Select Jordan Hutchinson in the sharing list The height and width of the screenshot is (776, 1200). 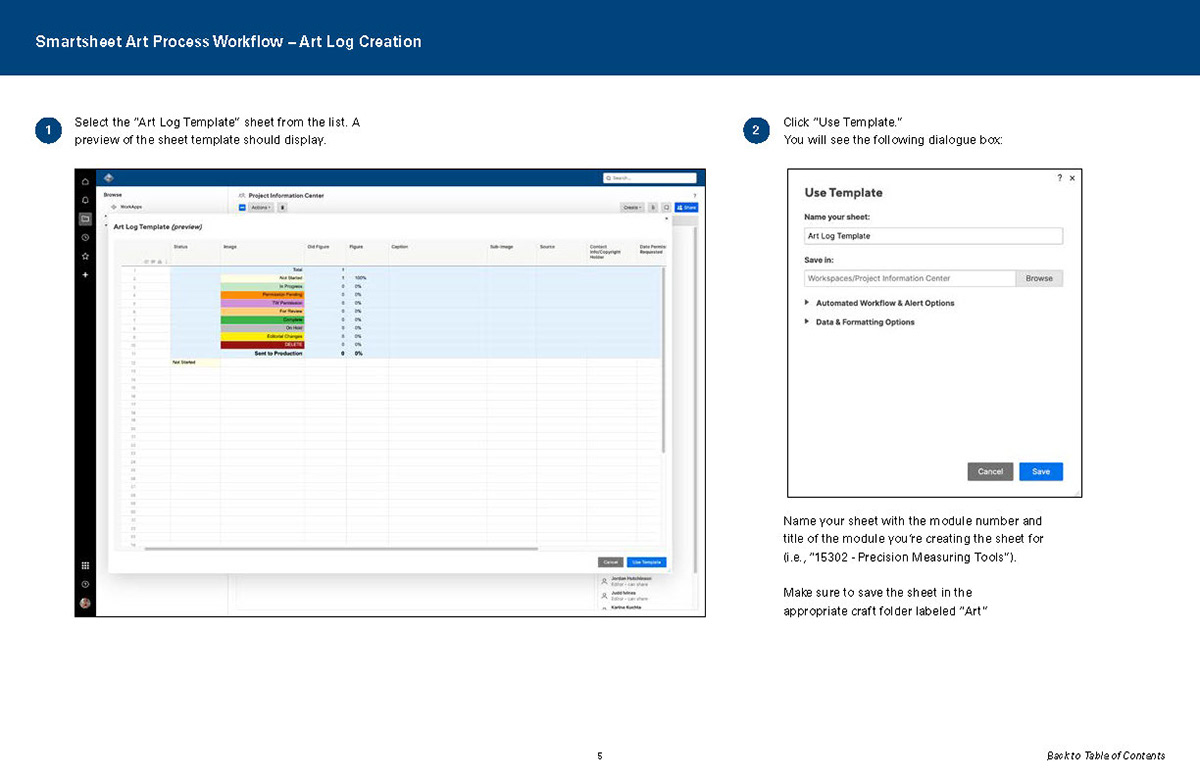[x=631, y=580]
